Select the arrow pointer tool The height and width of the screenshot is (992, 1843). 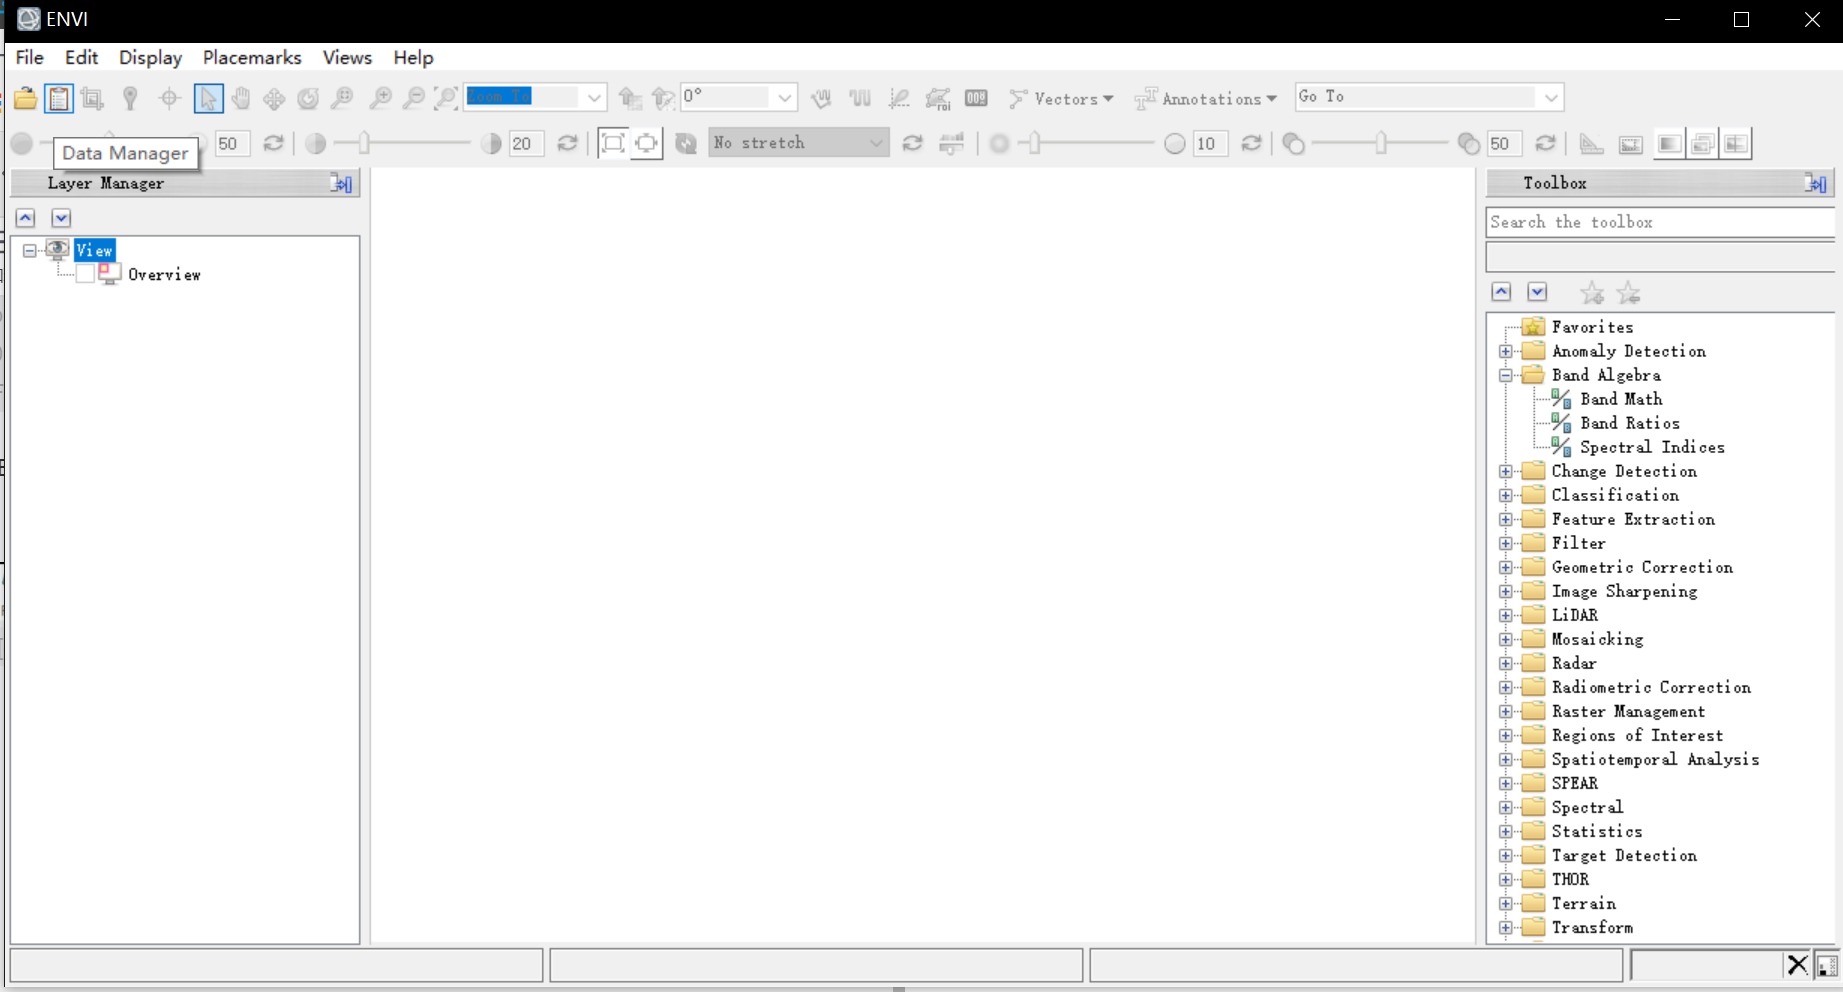click(208, 98)
